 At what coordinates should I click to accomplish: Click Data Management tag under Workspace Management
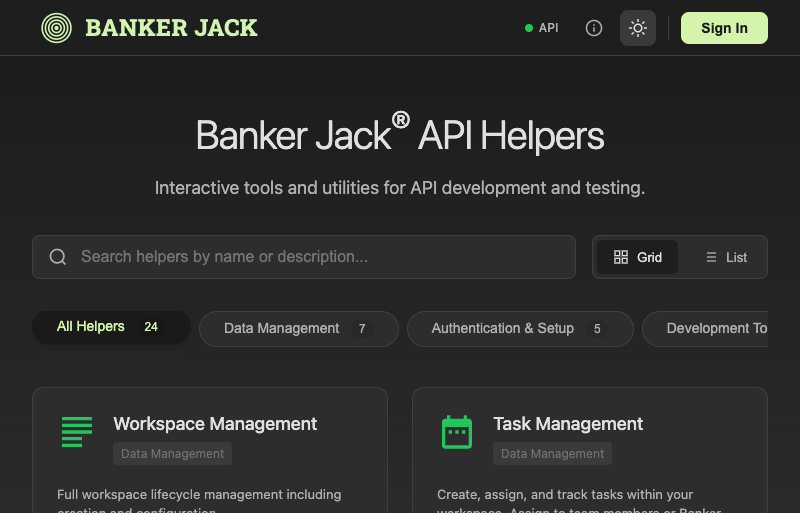172,454
